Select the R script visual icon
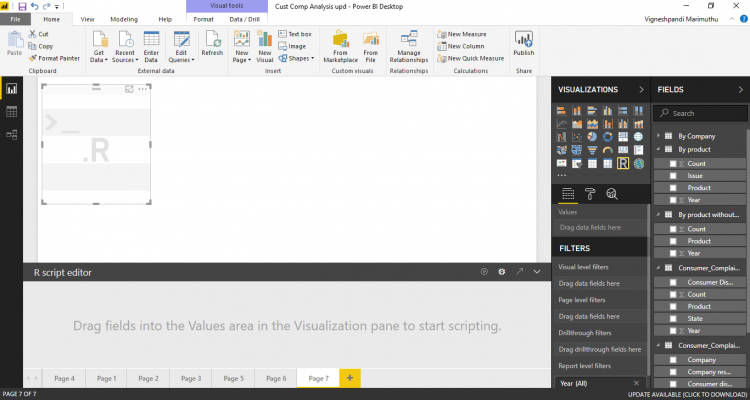The height and width of the screenshot is (400, 750). click(x=623, y=163)
